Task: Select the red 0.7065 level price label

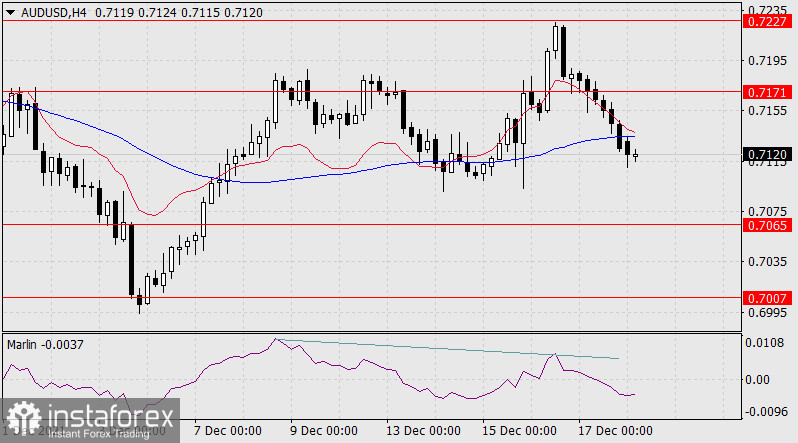Action: tap(767, 225)
